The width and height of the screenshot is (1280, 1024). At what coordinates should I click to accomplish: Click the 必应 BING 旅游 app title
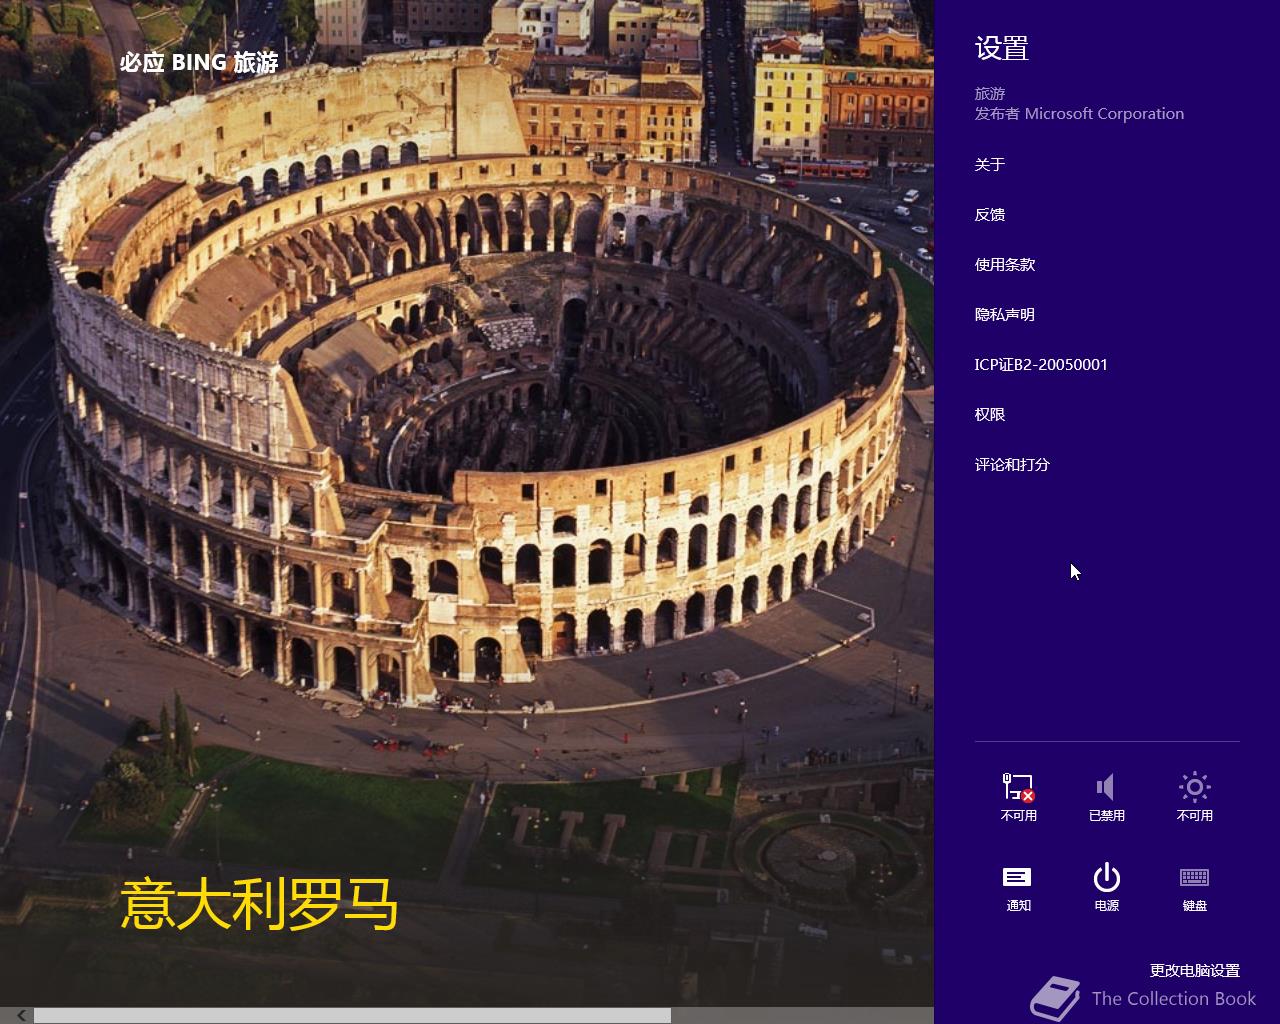click(x=199, y=62)
